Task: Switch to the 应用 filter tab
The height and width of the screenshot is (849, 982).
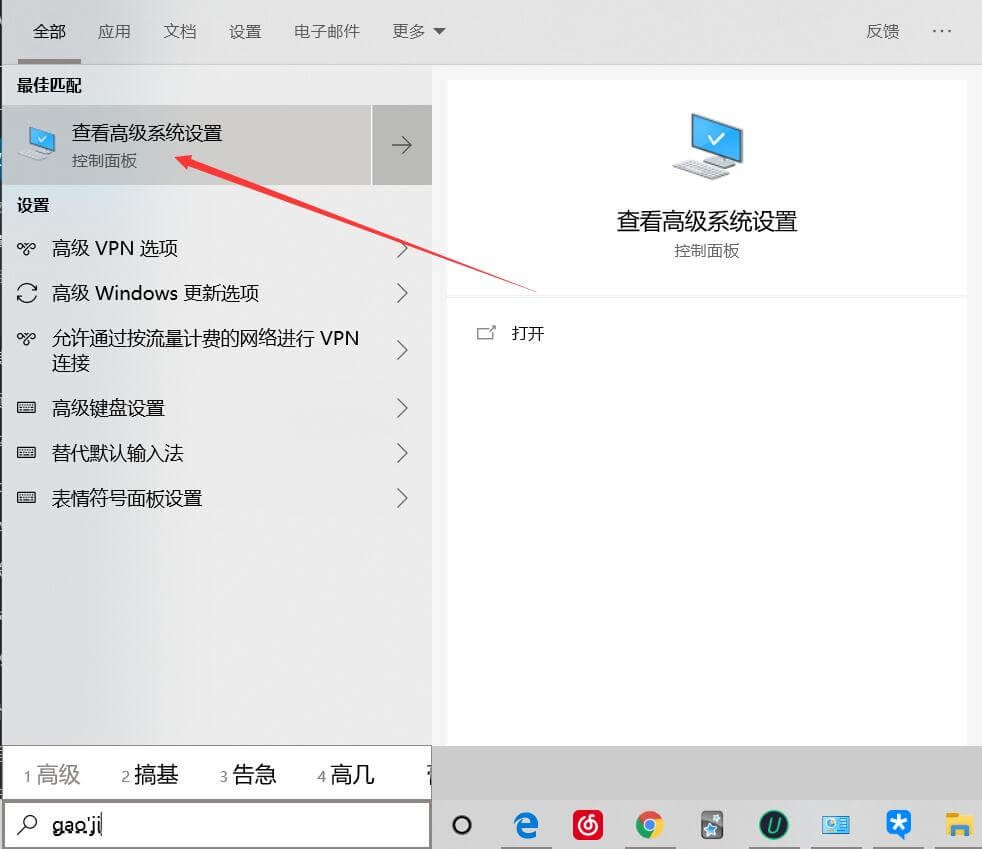Action: point(115,31)
